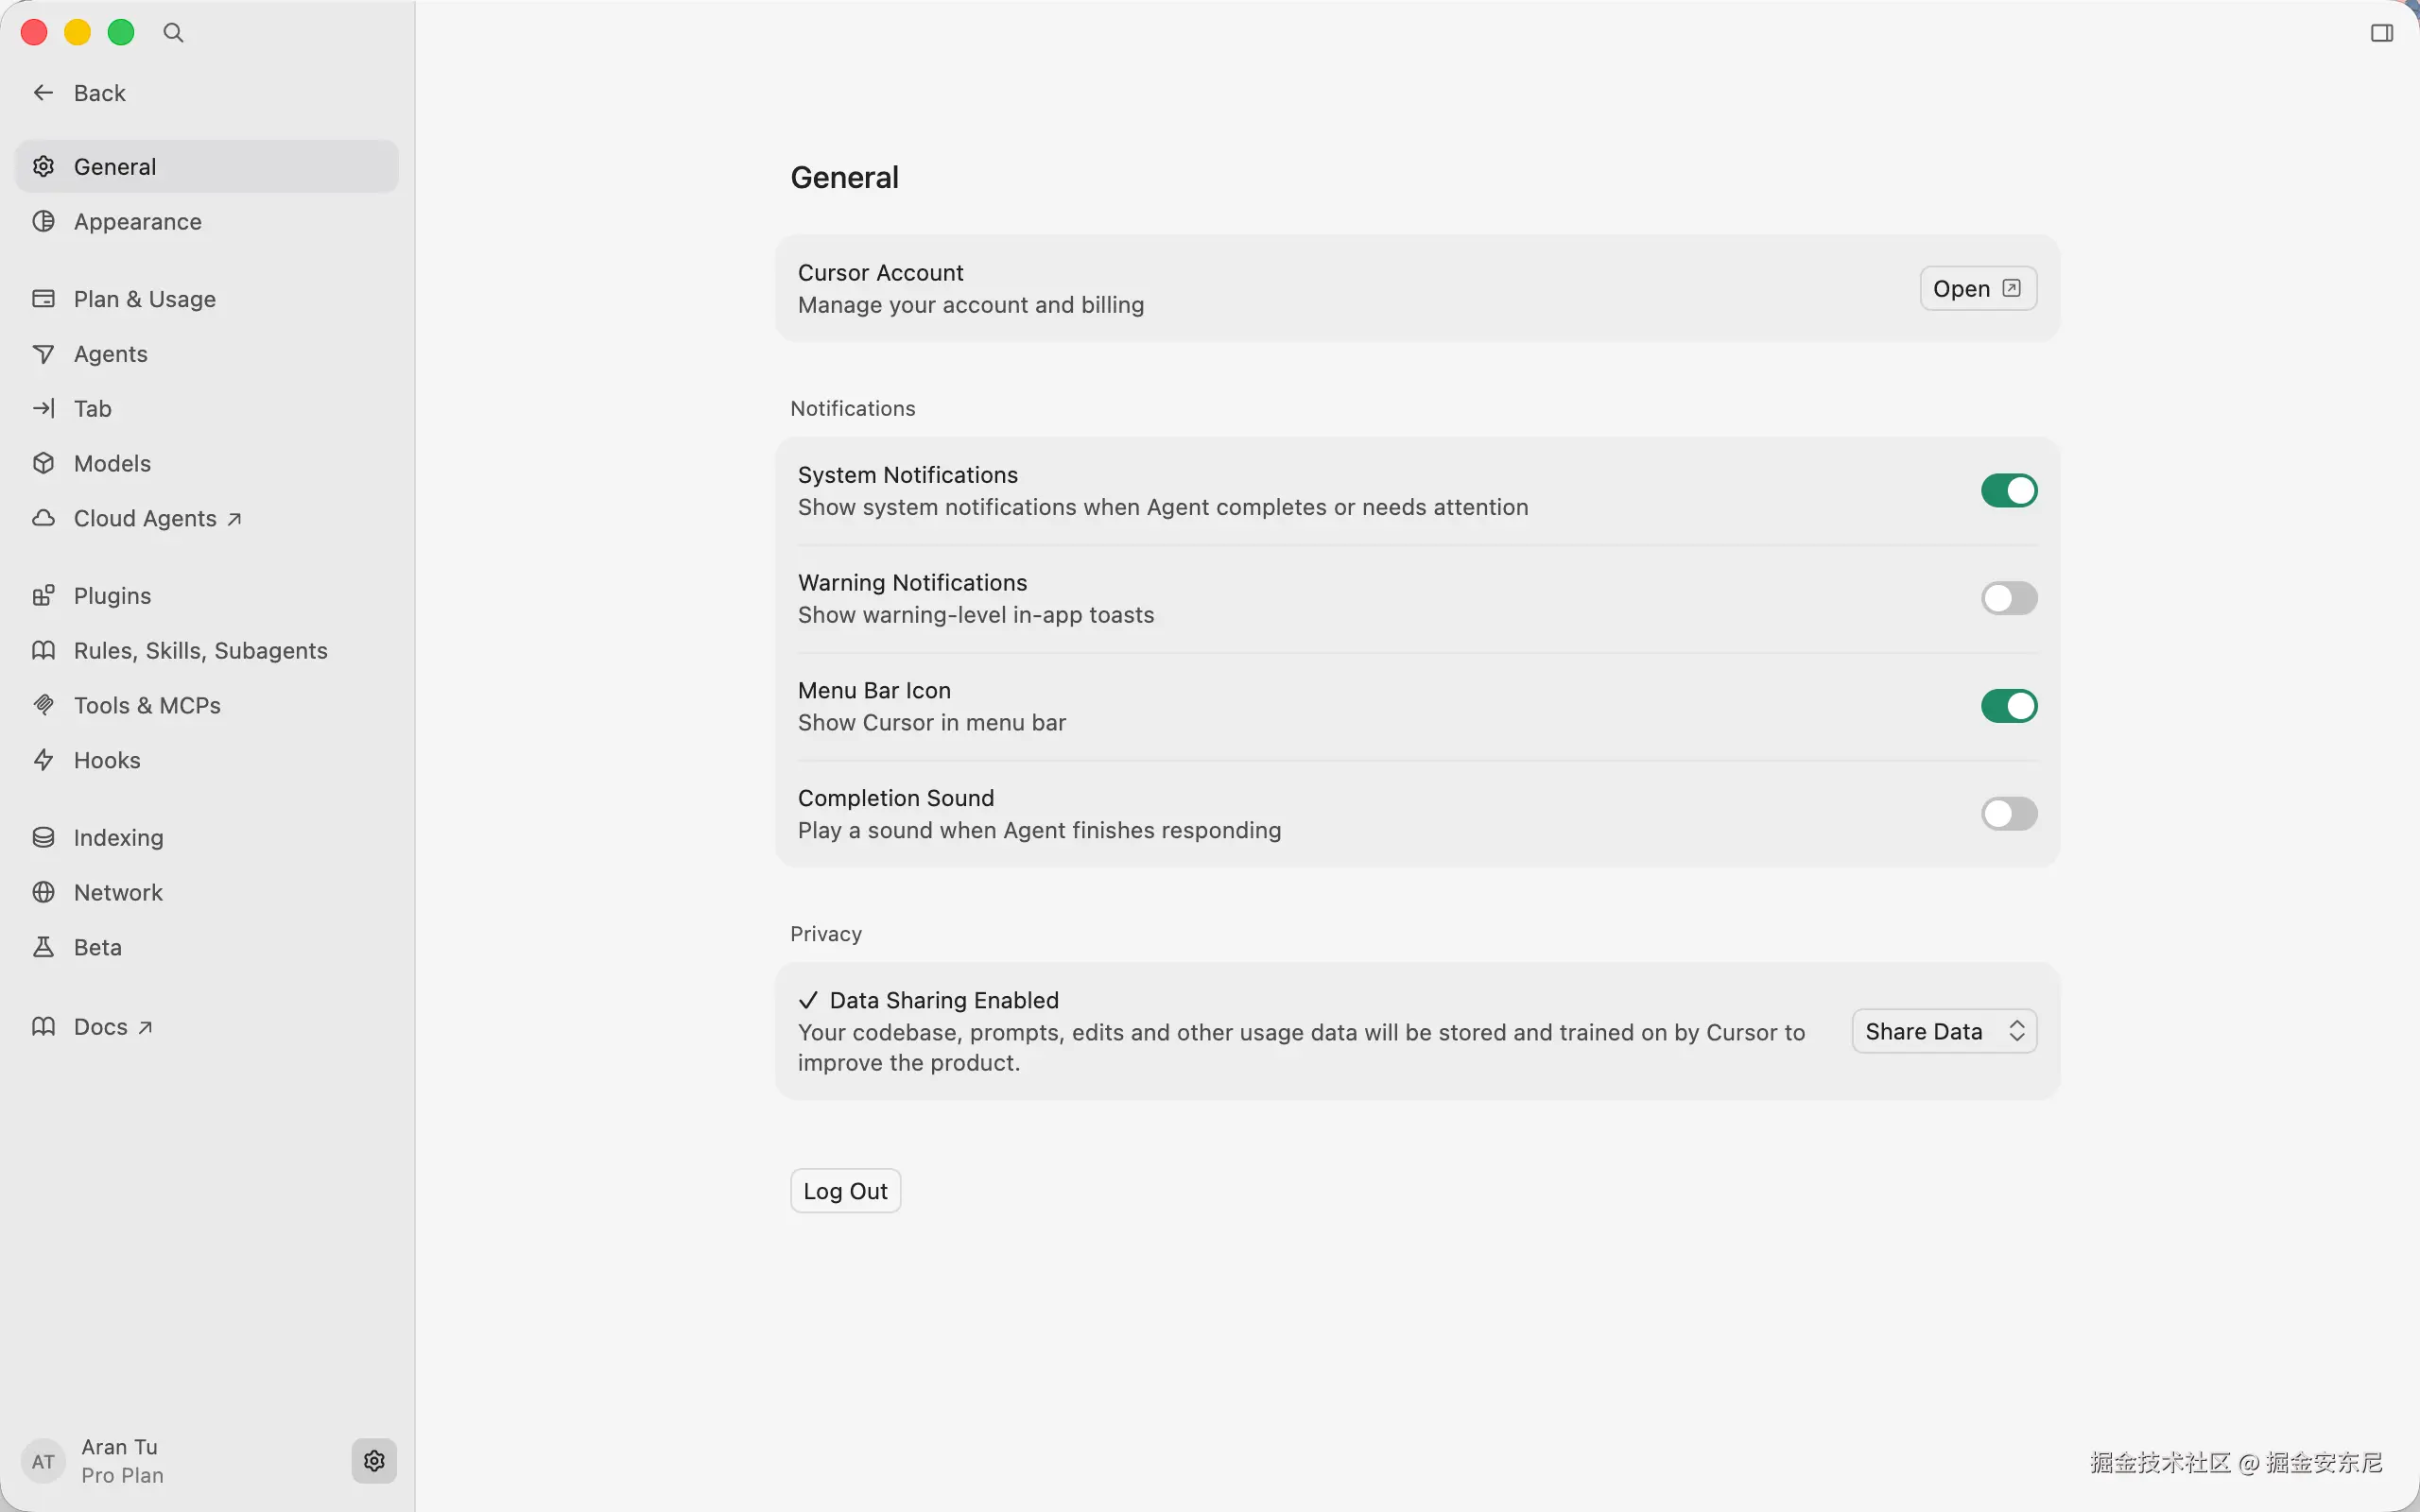
Task: Disable the System Notifications toggle
Action: tap(2008, 491)
